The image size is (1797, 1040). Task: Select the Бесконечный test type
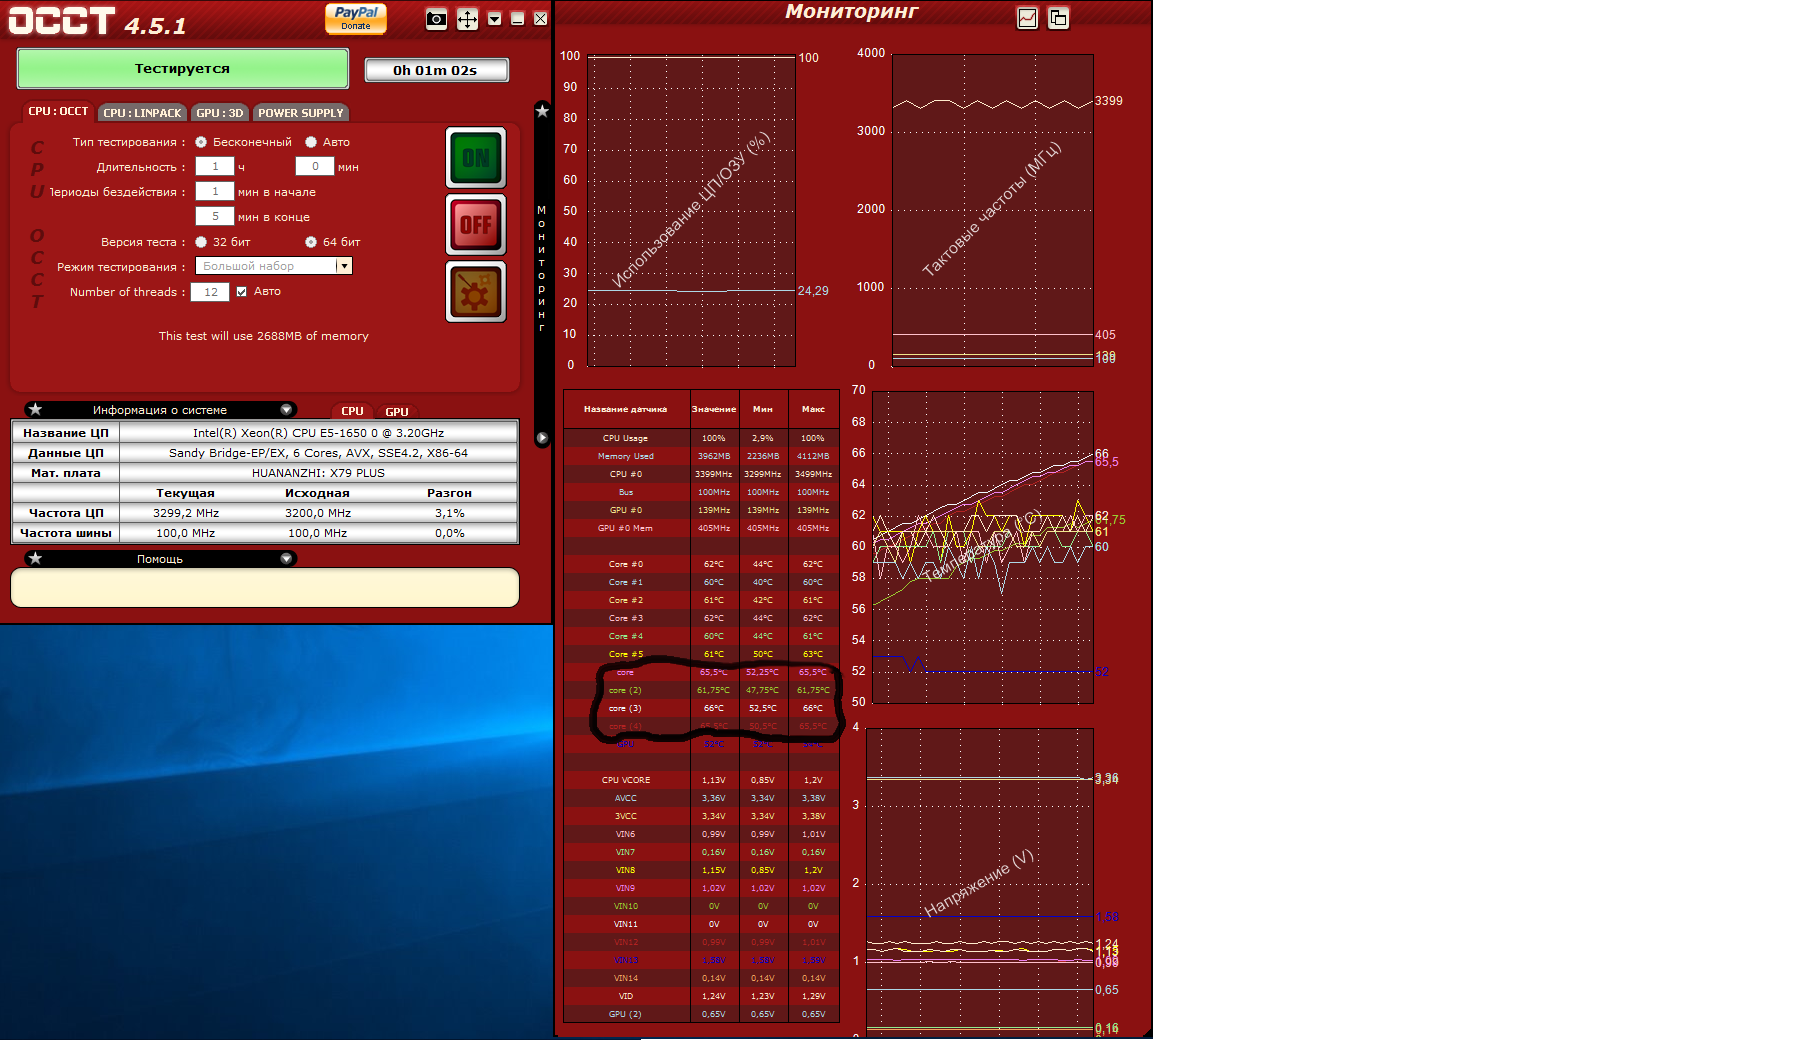point(201,142)
